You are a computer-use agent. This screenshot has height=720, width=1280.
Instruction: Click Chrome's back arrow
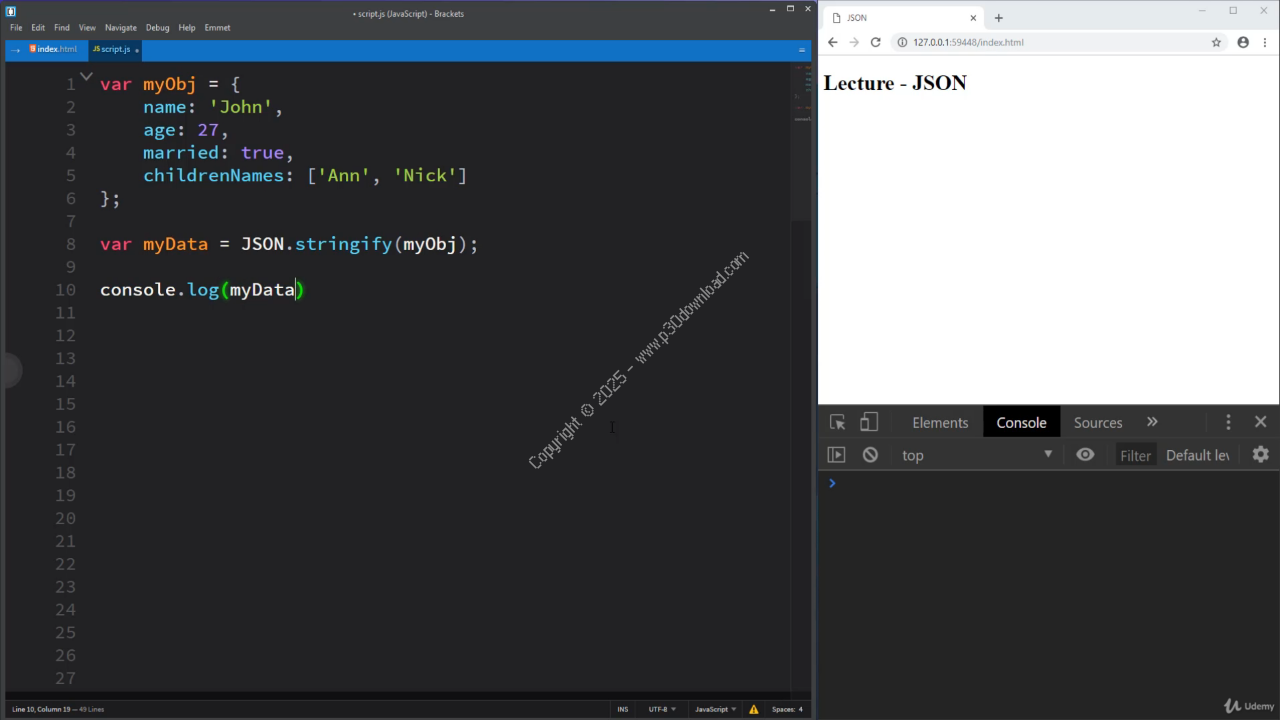tap(832, 42)
